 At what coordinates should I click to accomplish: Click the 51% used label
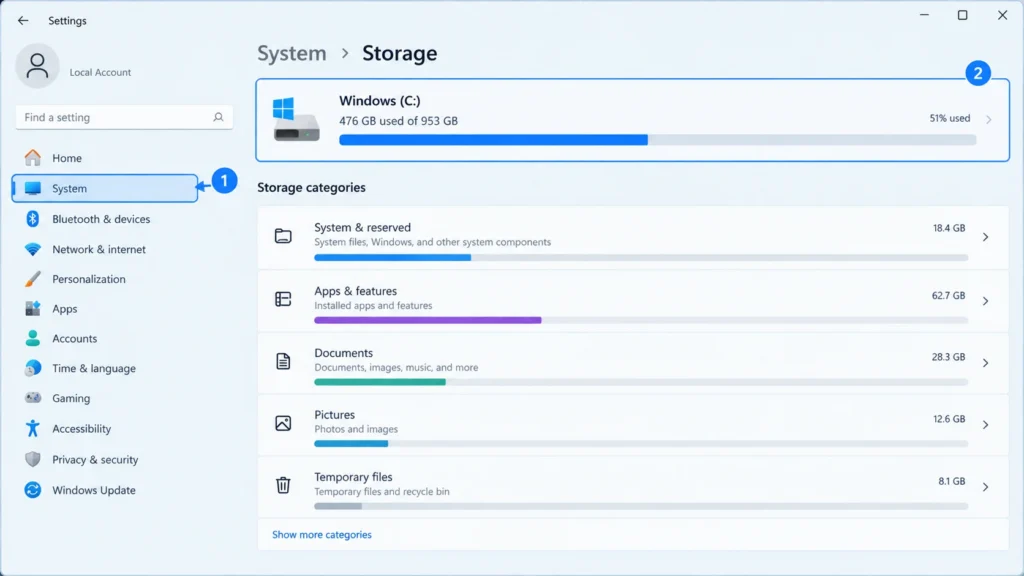[x=950, y=118]
